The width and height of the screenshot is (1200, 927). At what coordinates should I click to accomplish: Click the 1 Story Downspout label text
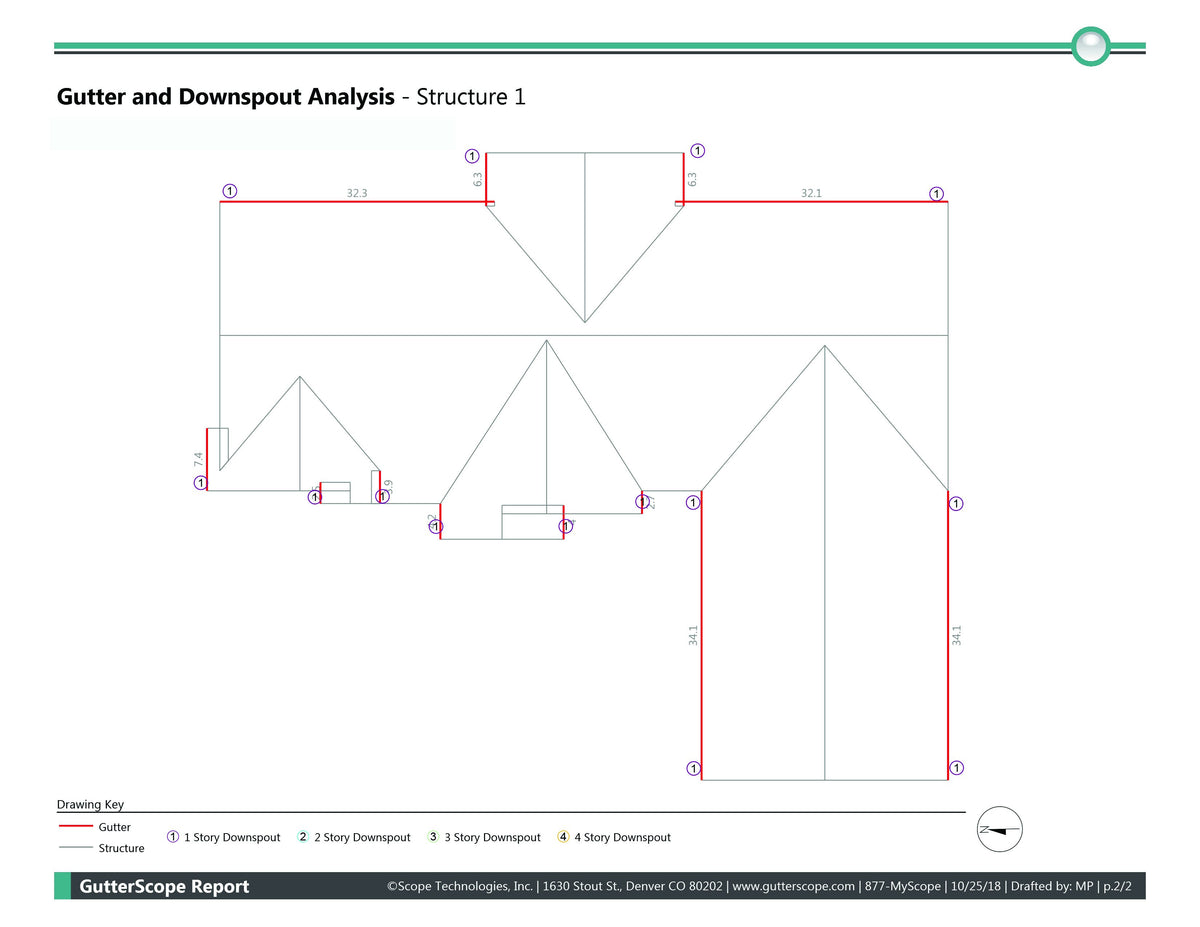(x=232, y=837)
